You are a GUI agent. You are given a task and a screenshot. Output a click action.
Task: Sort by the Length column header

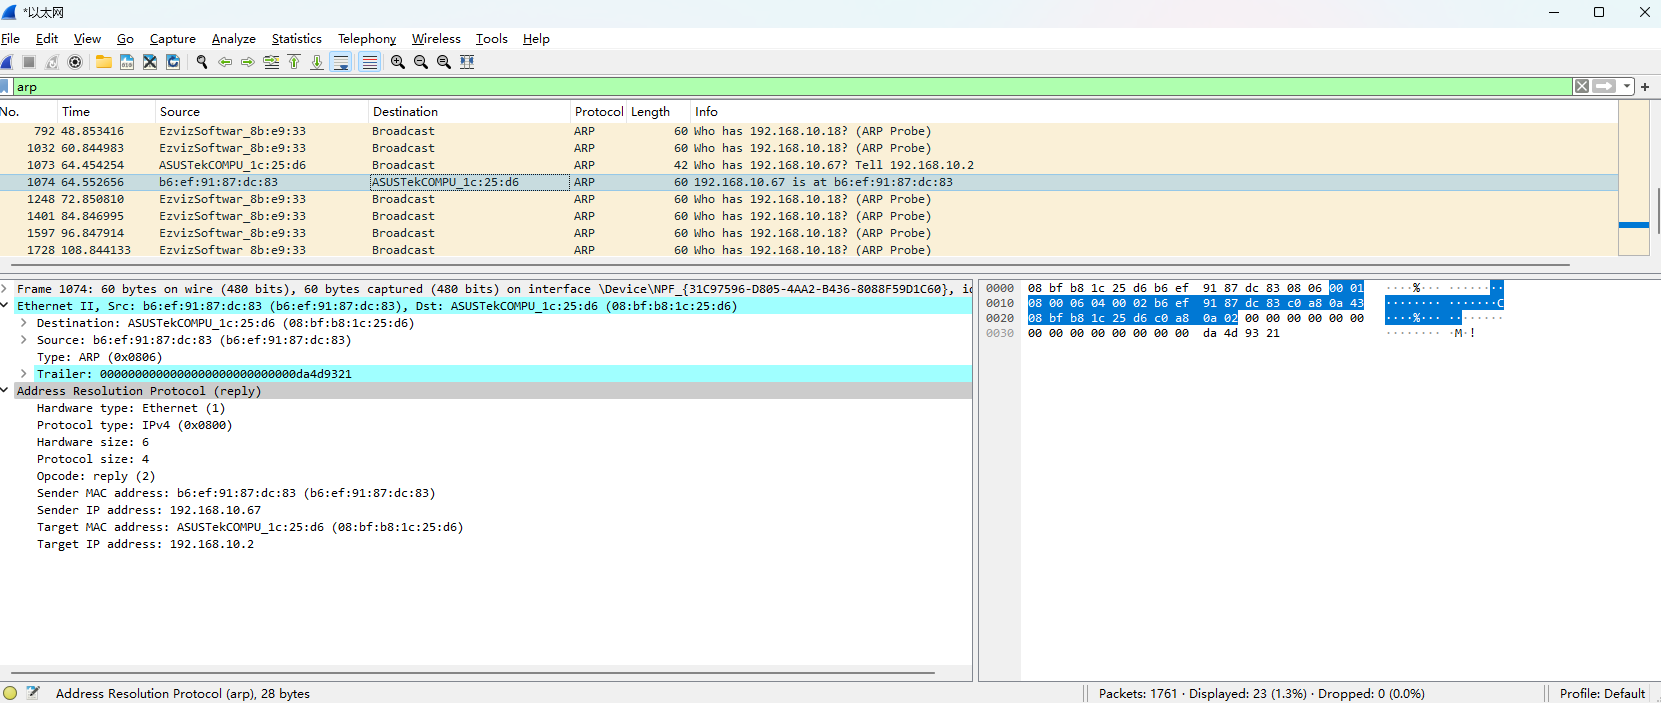[658, 112]
